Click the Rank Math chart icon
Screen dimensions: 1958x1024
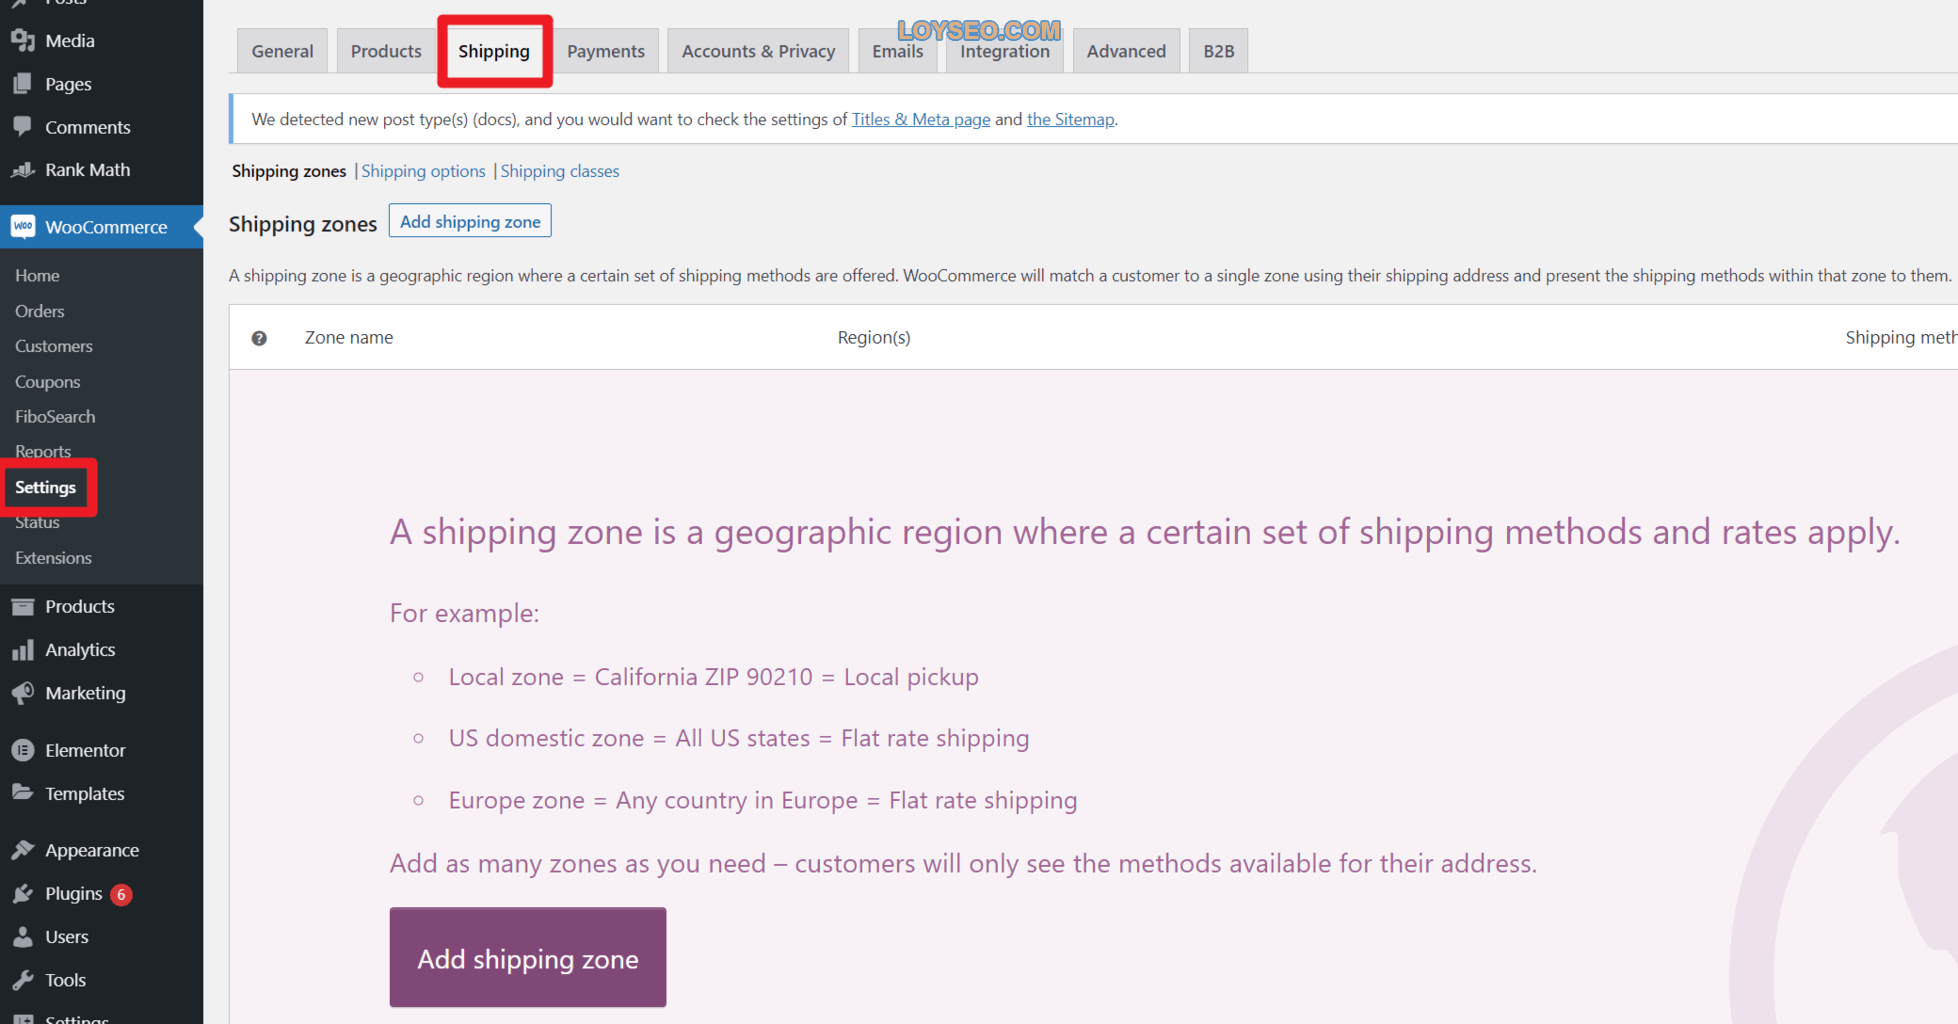22,169
